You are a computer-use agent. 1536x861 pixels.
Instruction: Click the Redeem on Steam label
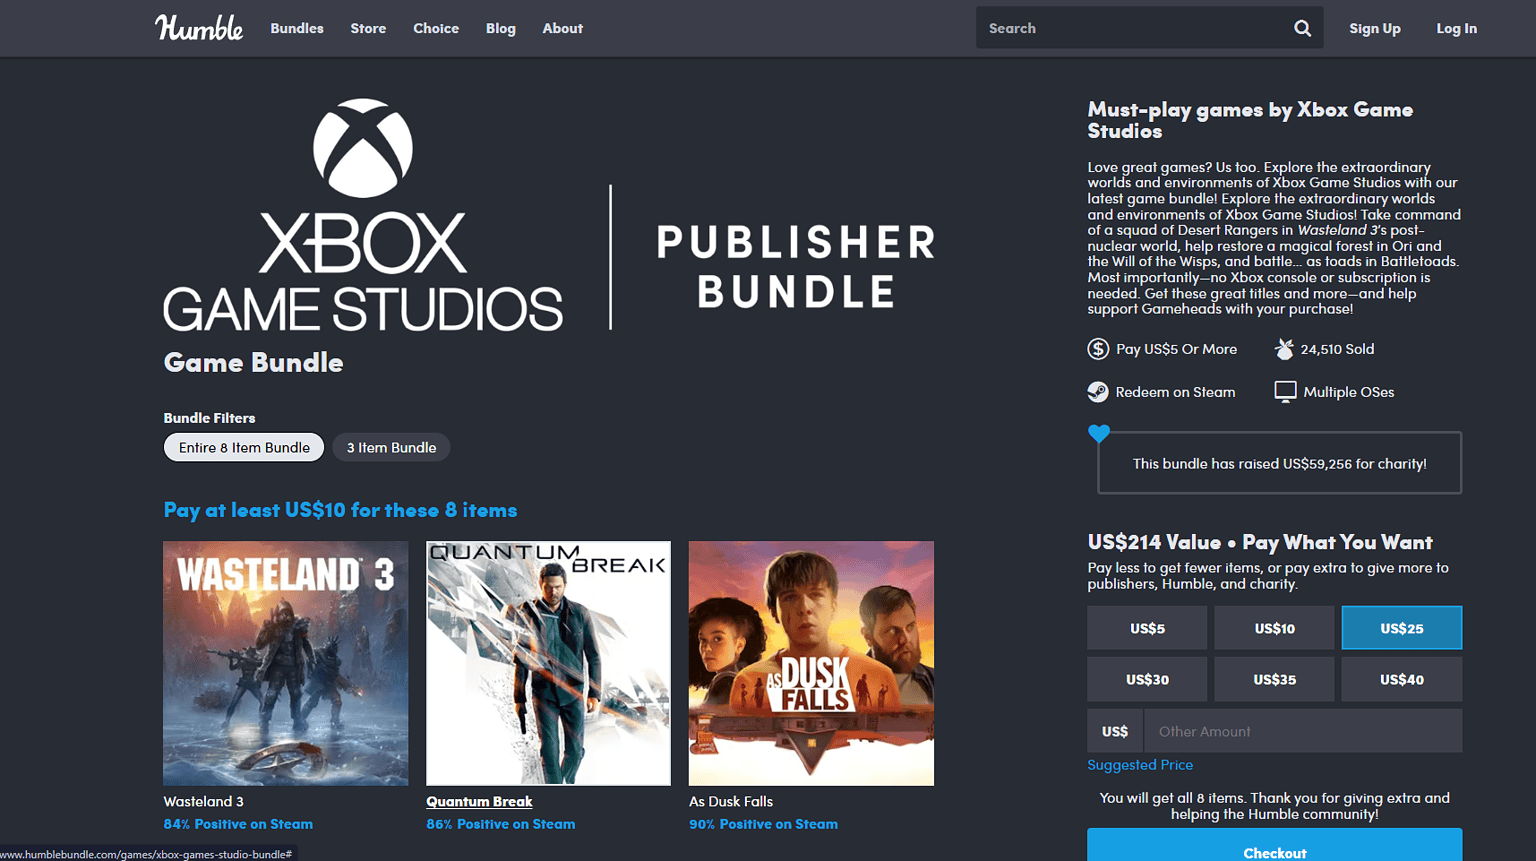coord(1175,392)
